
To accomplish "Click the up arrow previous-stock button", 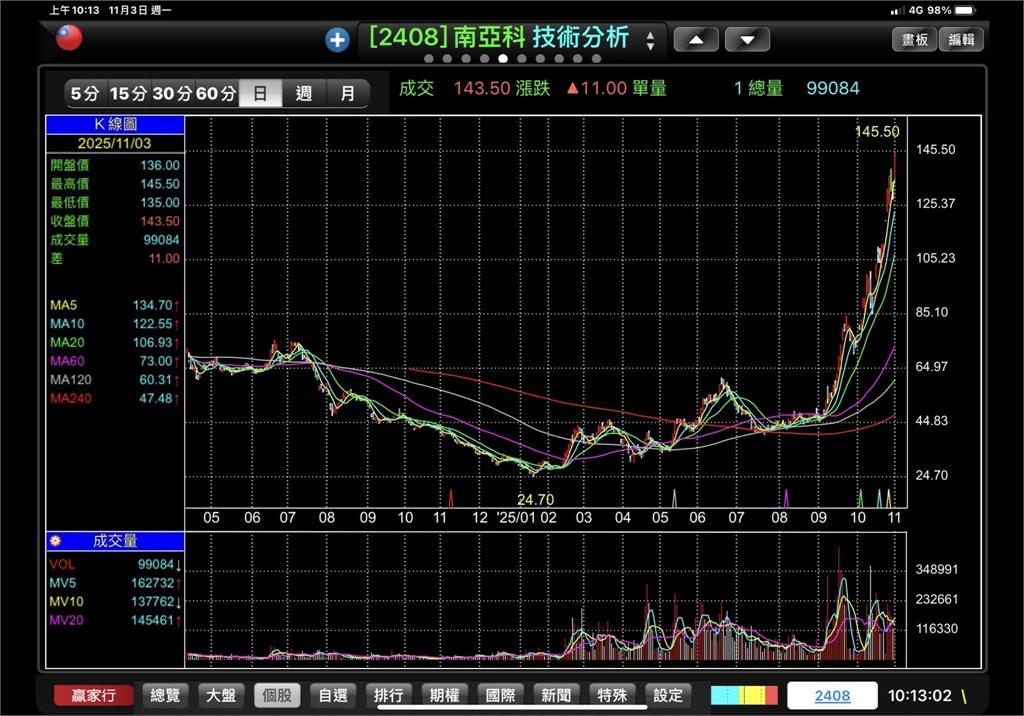I will tap(696, 40).
